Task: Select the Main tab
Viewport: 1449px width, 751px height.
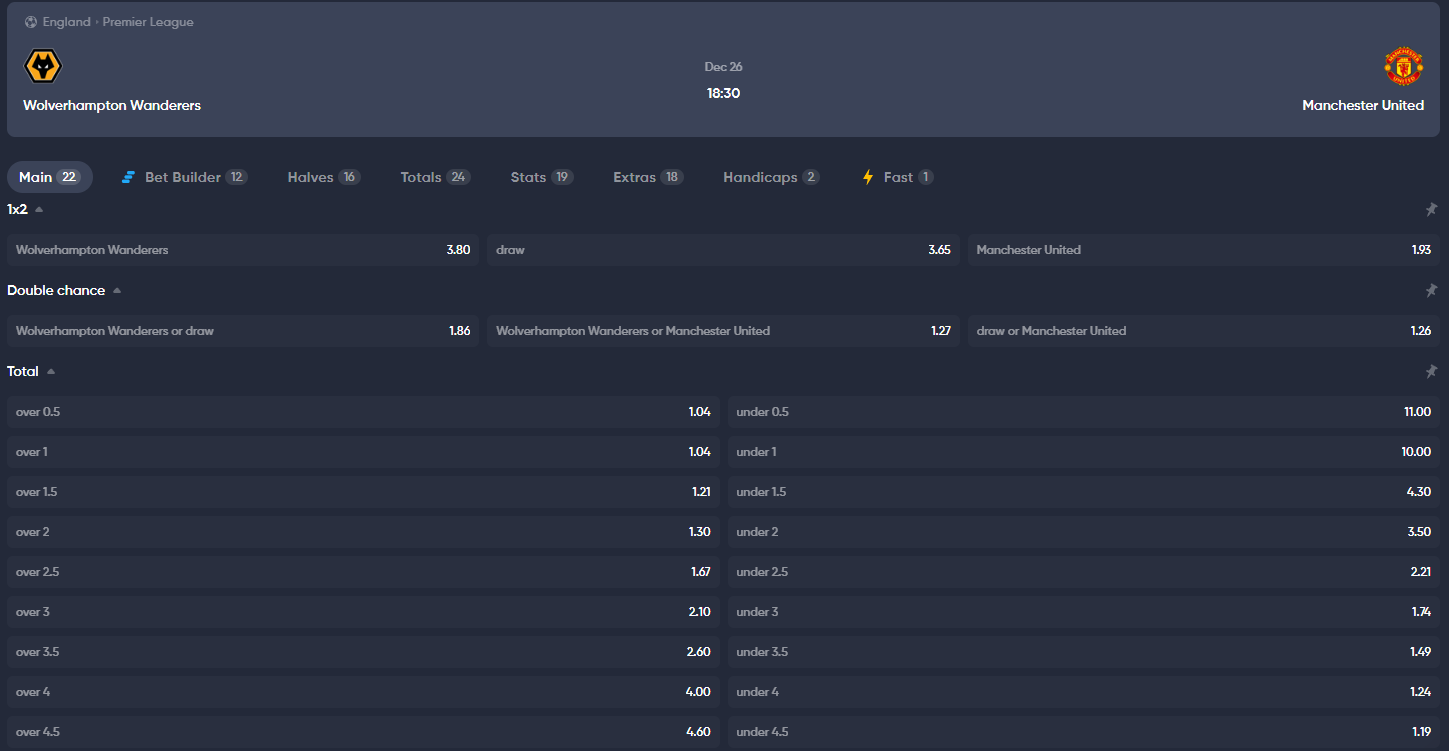Action: pyautogui.click(x=50, y=177)
